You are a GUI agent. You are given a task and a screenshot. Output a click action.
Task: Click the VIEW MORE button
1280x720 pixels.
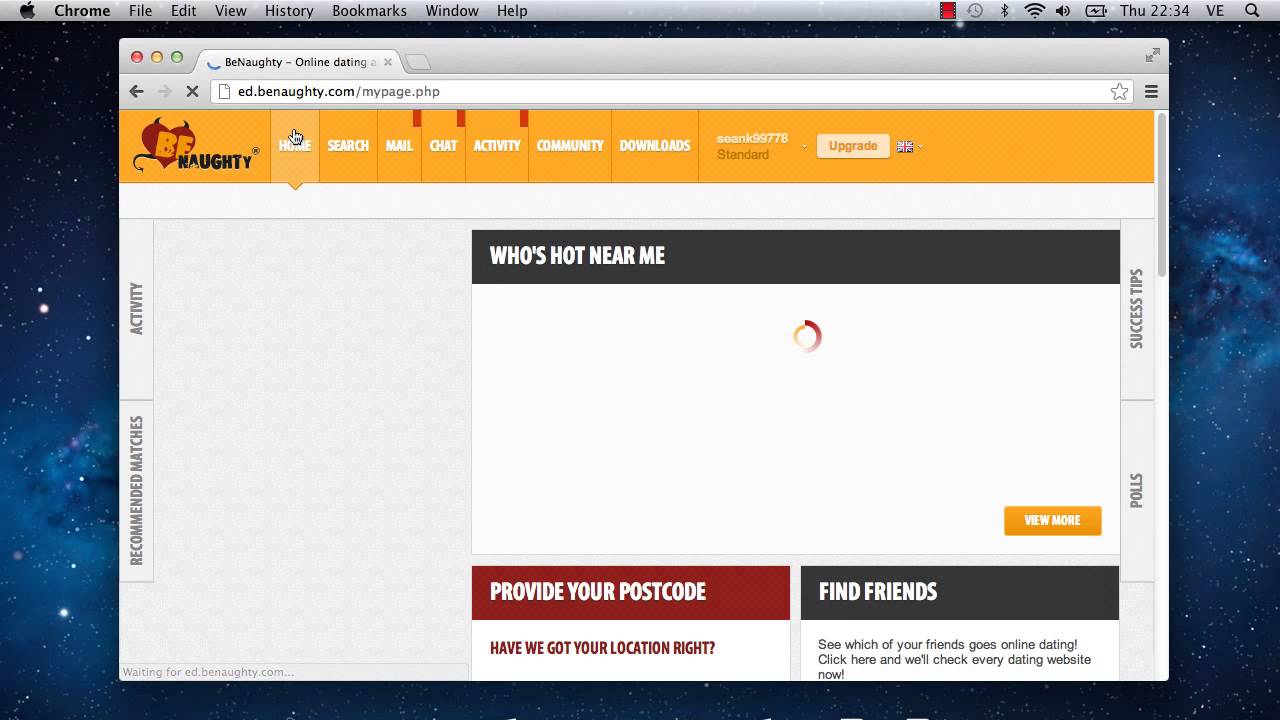[1052, 520]
